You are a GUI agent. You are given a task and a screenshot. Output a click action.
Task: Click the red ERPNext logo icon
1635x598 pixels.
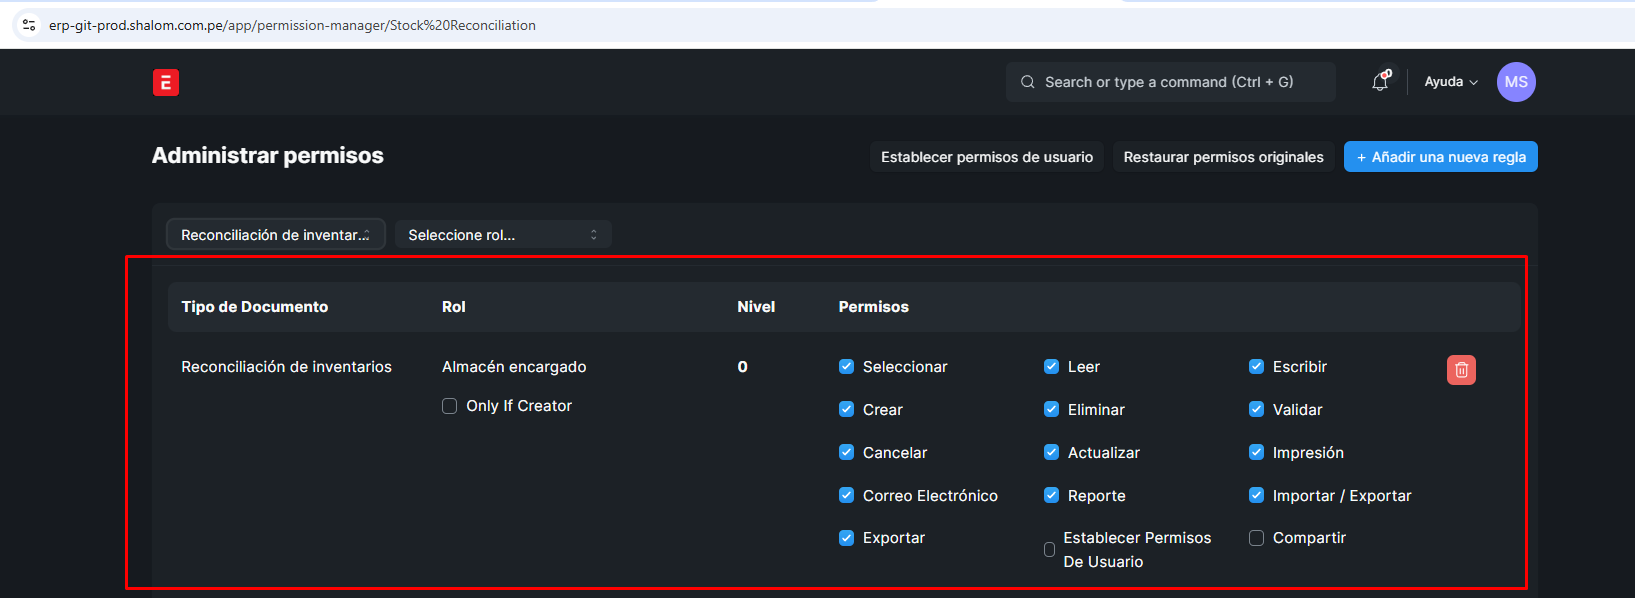[x=166, y=82]
